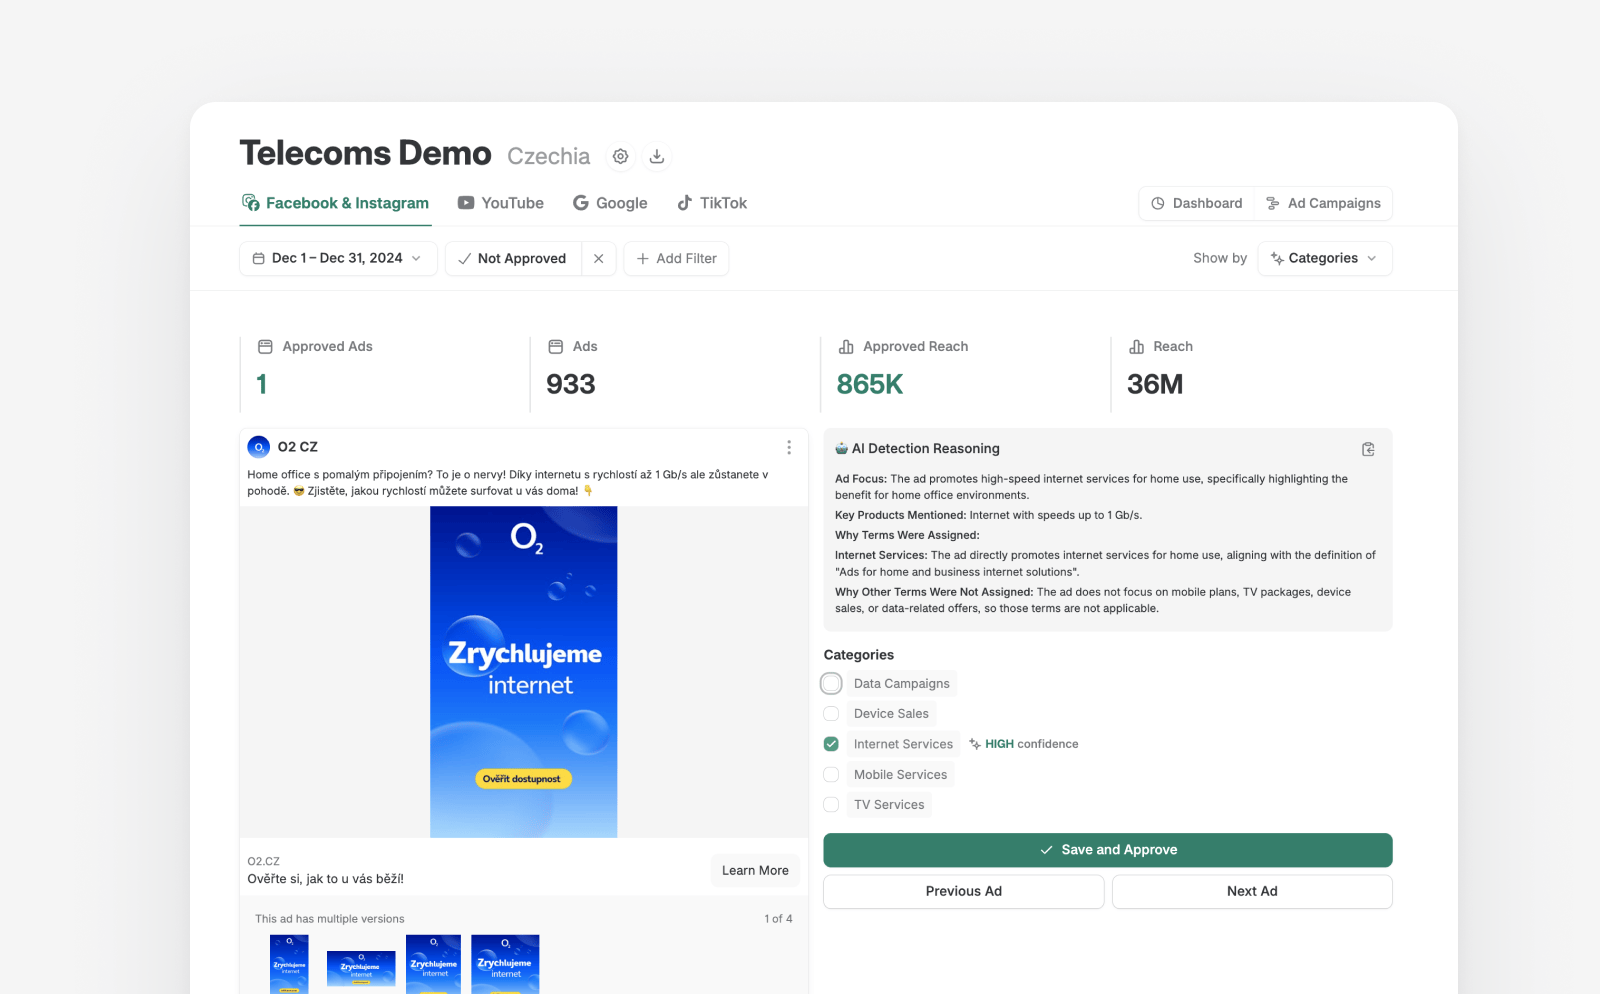Image resolution: width=1600 pixels, height=994 pixels.
Task: Click the 933 Ads count
Action: [571, 384]
